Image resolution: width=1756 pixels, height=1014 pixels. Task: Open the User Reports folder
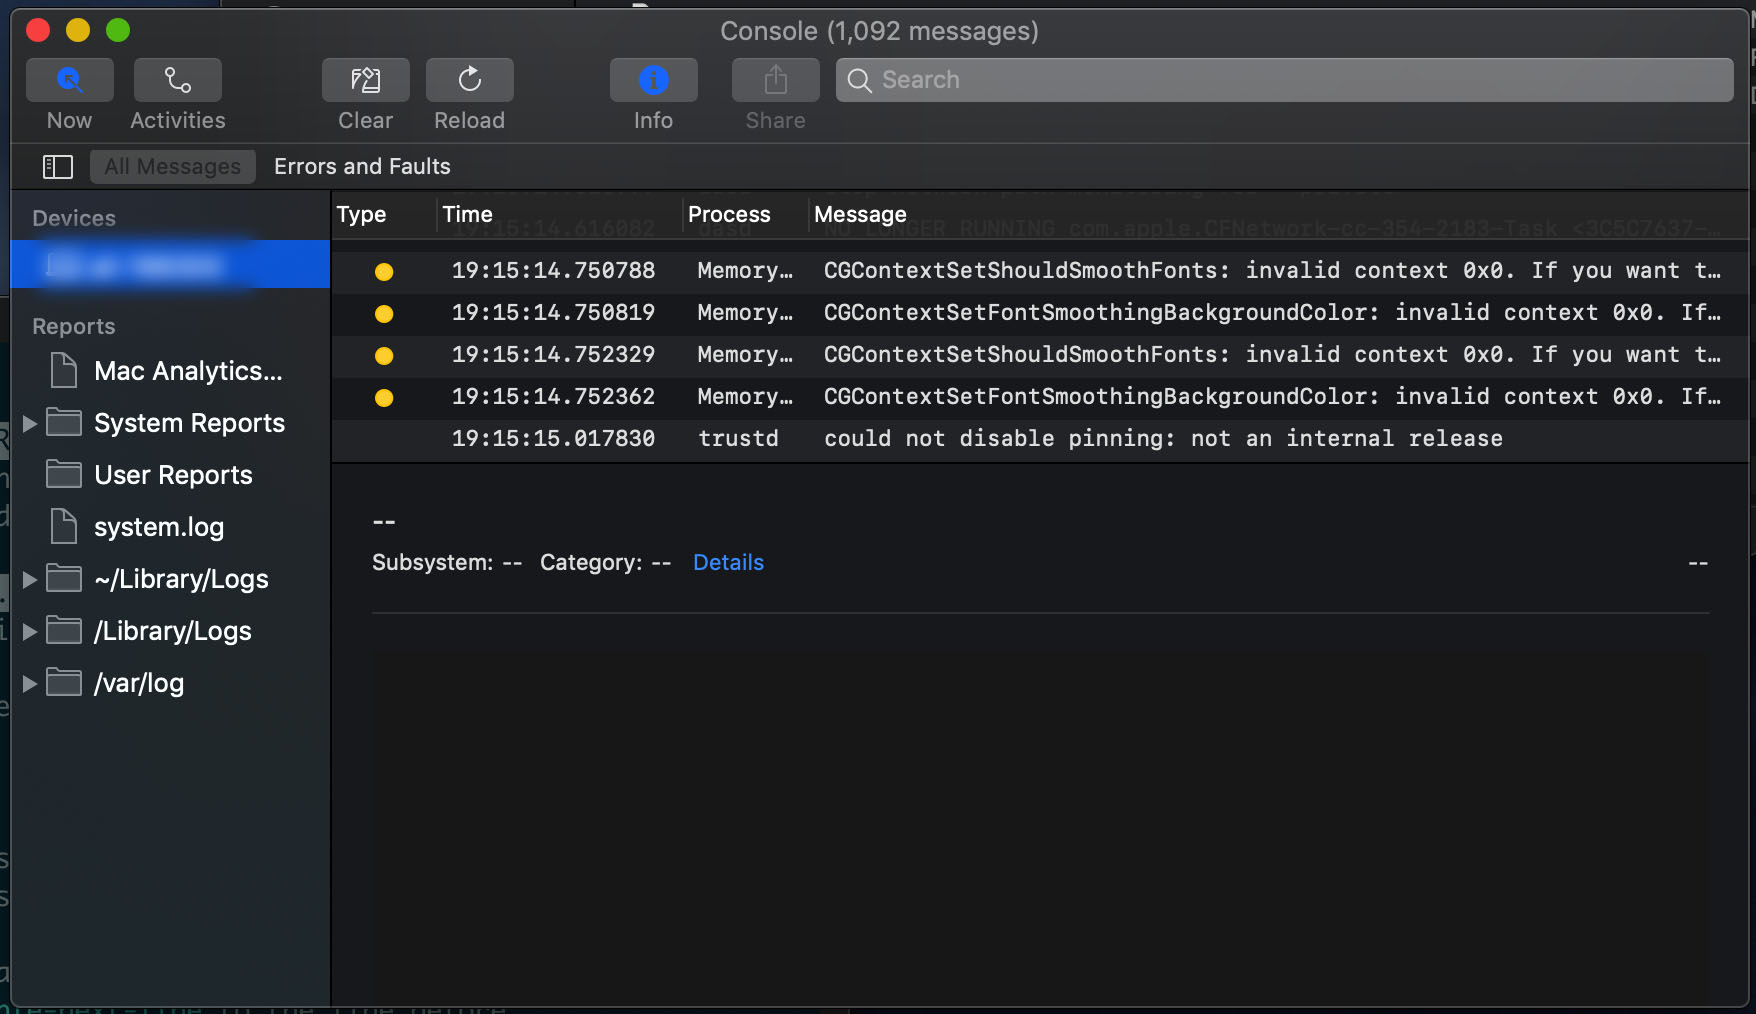(173, 475)
